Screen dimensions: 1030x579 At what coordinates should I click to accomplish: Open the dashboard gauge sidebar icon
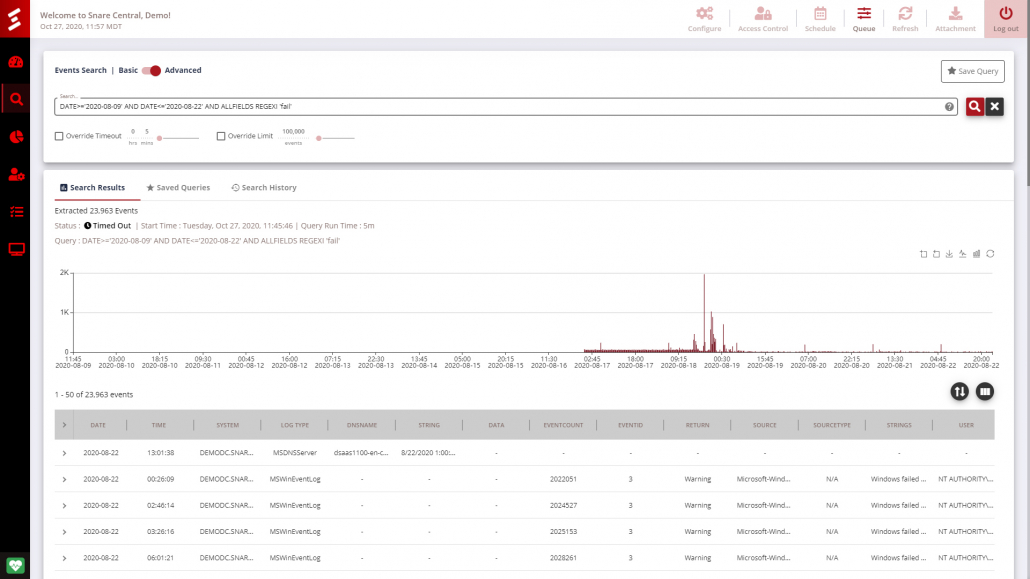[x=16, y=62]
